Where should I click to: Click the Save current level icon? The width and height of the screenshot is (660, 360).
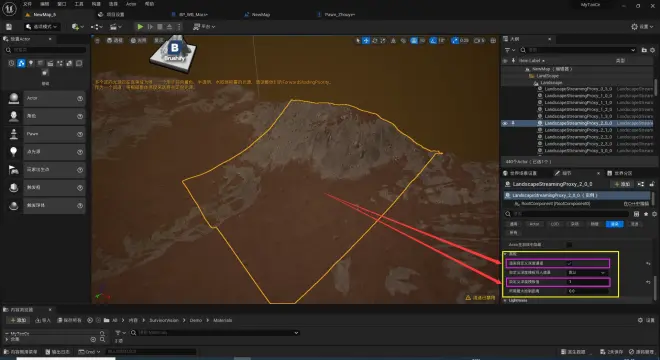(x=9, y=27)
